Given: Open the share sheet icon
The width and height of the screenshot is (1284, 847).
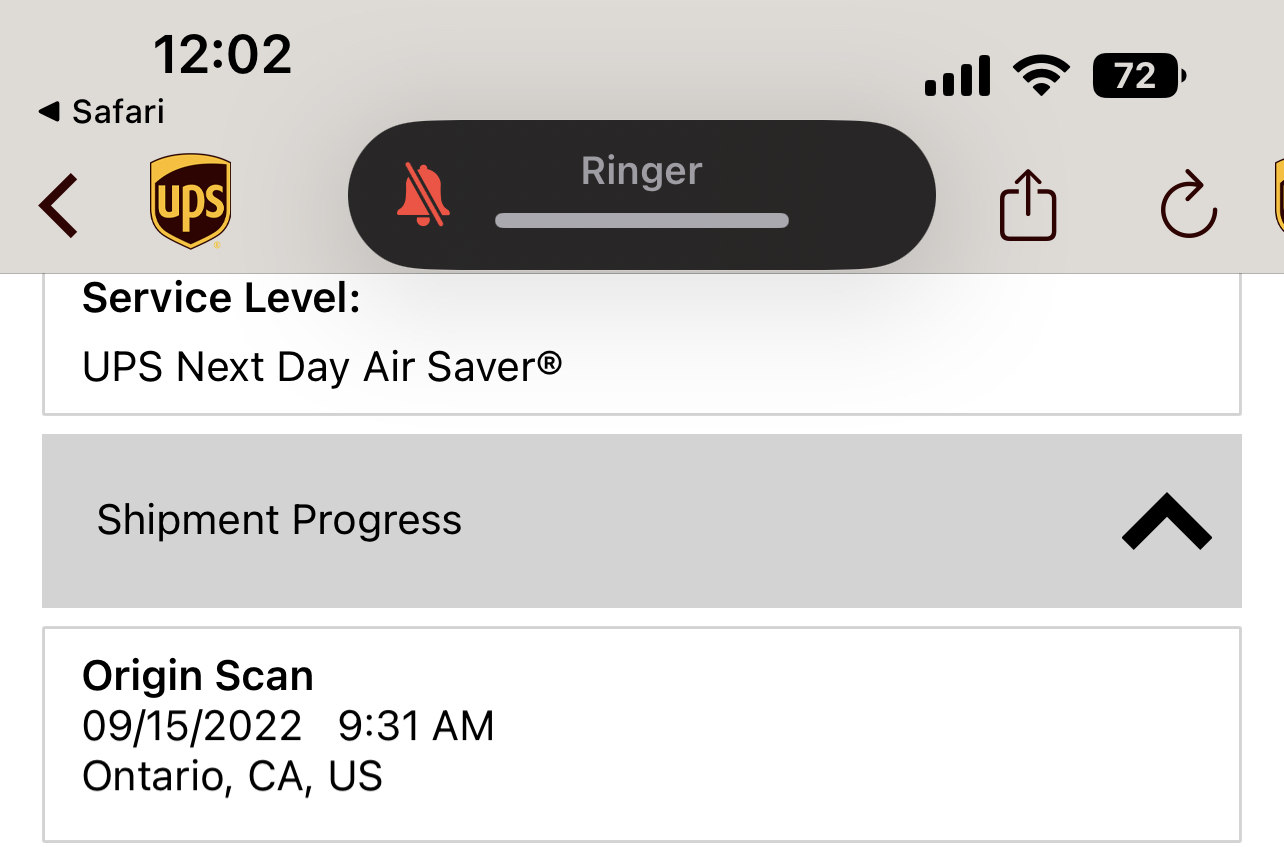Looking at the screenshot, I should 1028,206.
